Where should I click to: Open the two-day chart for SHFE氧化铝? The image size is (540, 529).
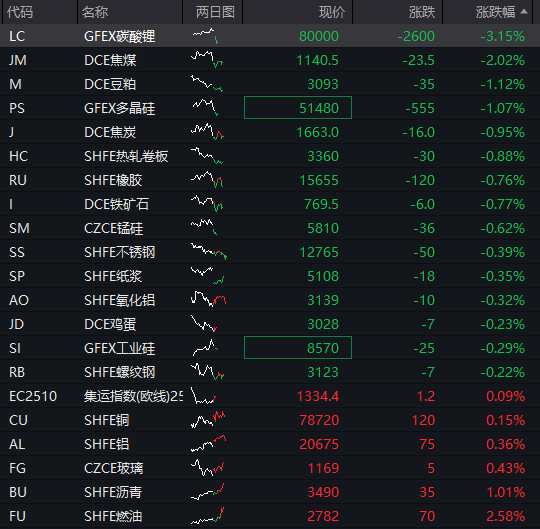point(208,299)
